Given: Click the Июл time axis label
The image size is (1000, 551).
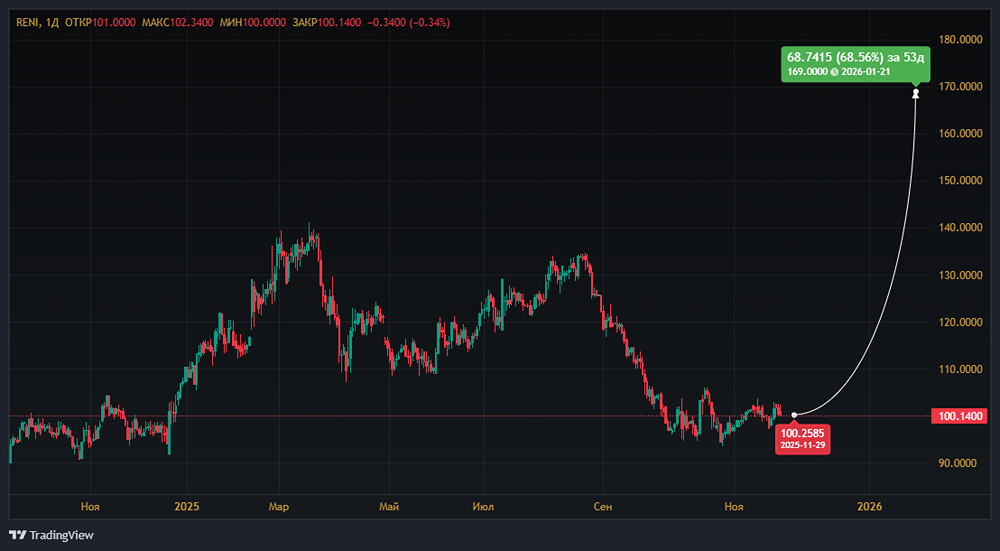Looking at the screenshot, I should point(482,507).
